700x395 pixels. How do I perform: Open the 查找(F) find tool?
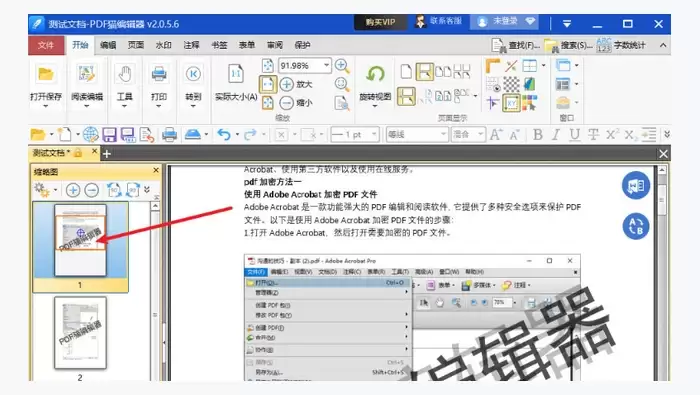point(516,46)
